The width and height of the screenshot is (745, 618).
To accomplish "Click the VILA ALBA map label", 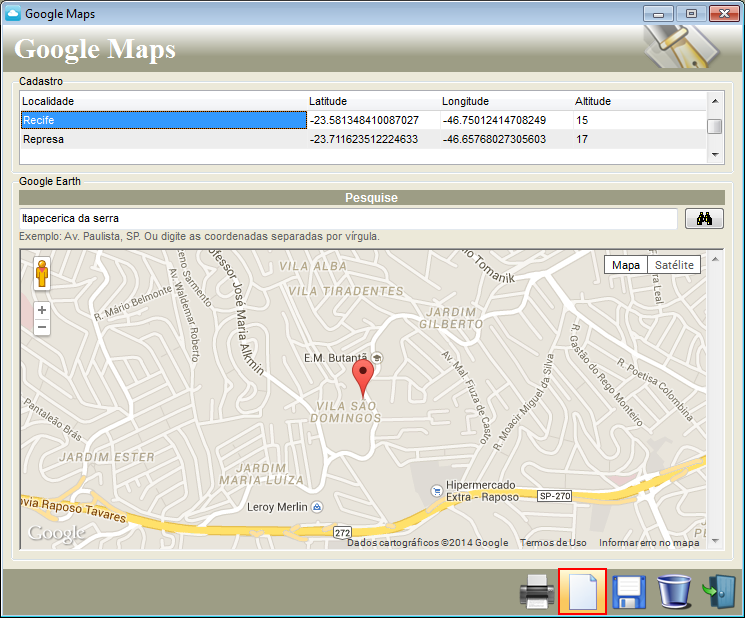I will (x=313, y=266).
